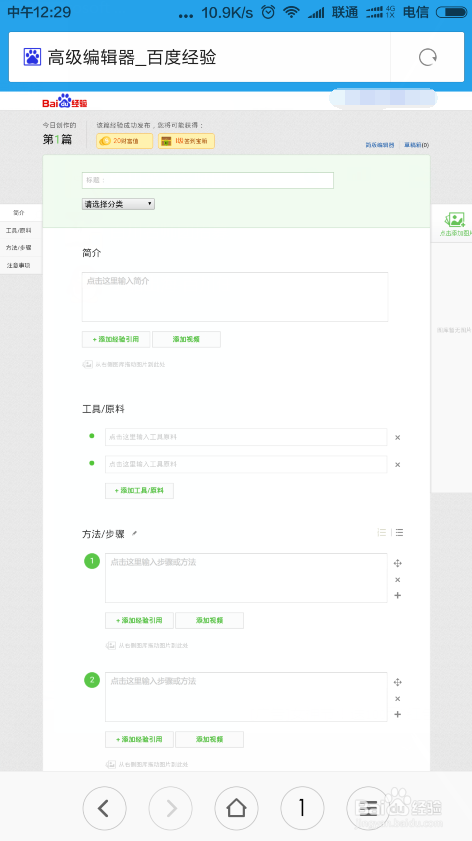Click the 简介 text area
472x841 pixels.
coord(235,297)
